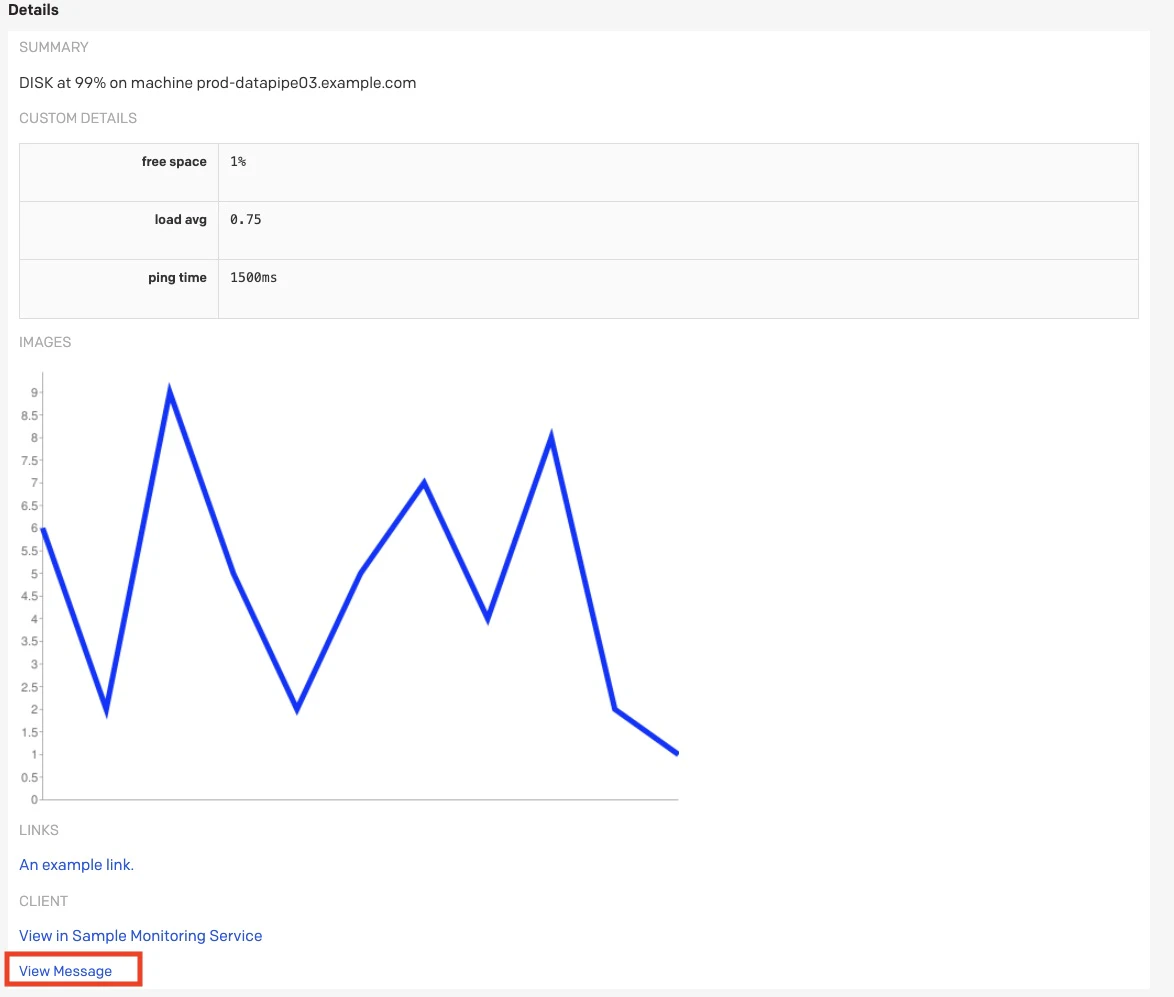Click the blue line chart image
This screenshot has height=997, width=1174.
point(349,588)
